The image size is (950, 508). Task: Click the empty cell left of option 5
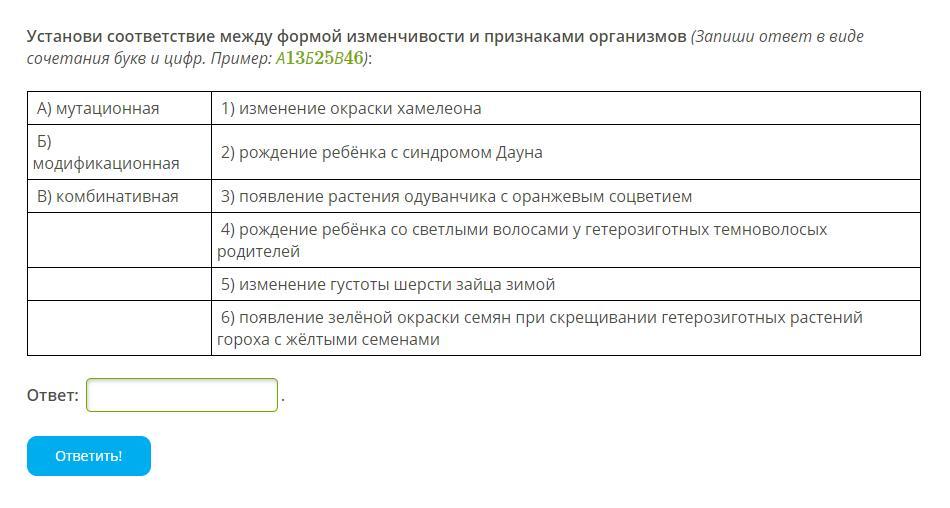click(119, 284)
